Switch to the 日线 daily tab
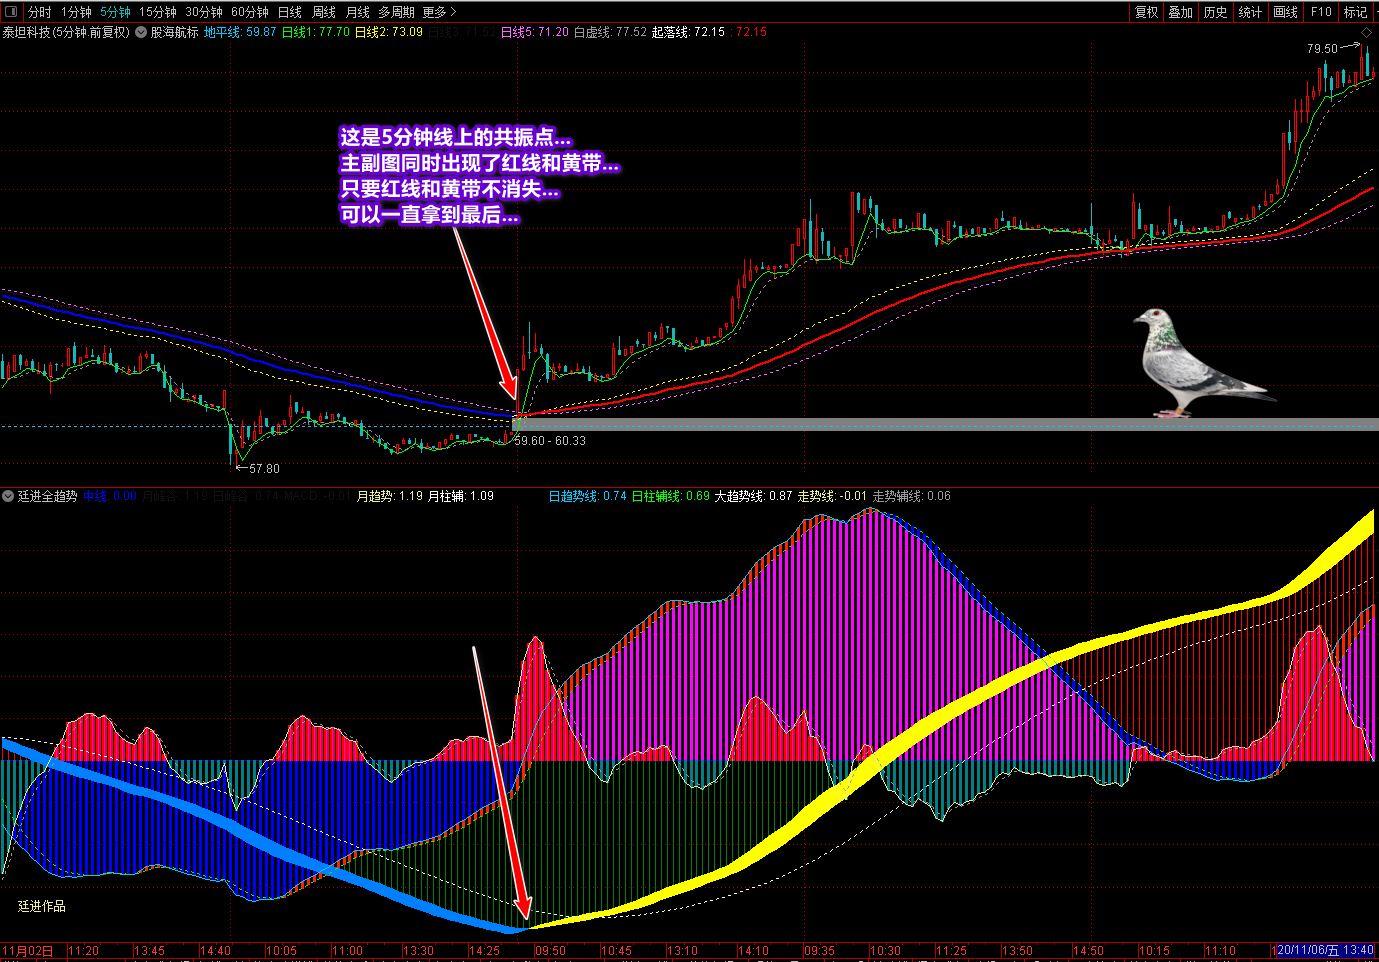Screen dimensions: 1379x962 [x=290, y=12]
